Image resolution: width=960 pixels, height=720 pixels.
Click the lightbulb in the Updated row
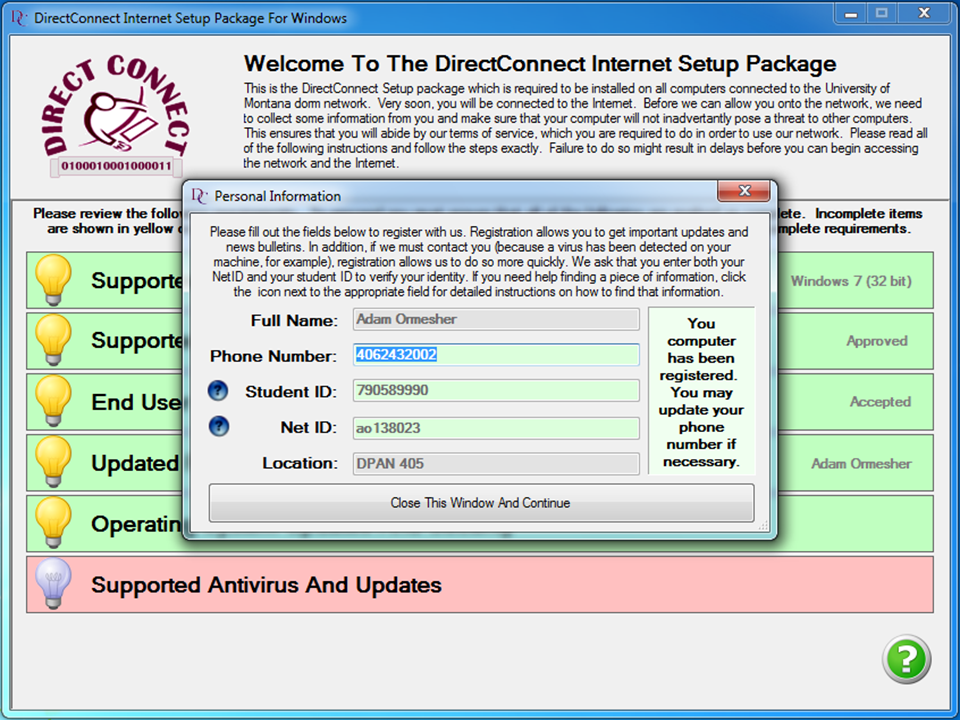pyautogui.click(x=53, y=462)
